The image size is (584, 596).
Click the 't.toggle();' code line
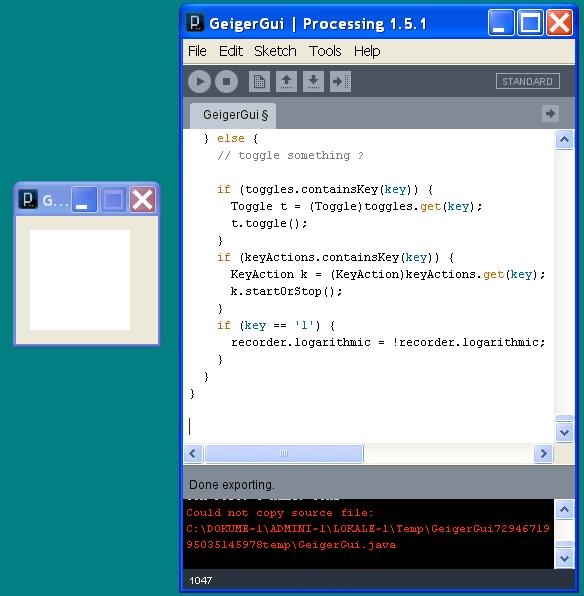(269, 224)
